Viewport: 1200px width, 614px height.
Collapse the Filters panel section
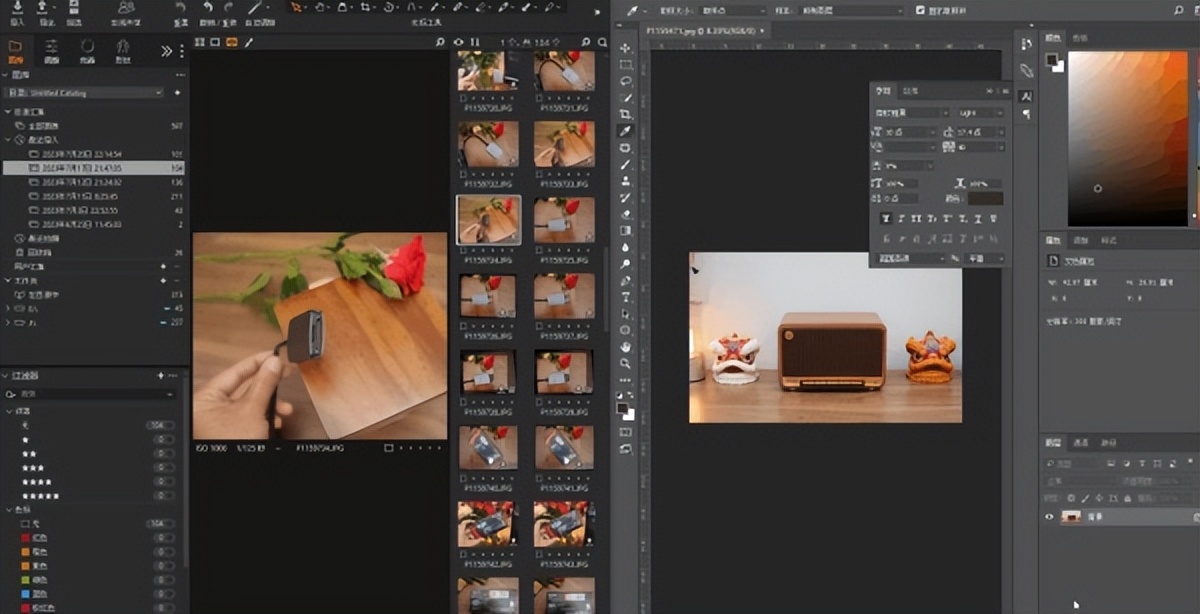click(x=8, y=376)
